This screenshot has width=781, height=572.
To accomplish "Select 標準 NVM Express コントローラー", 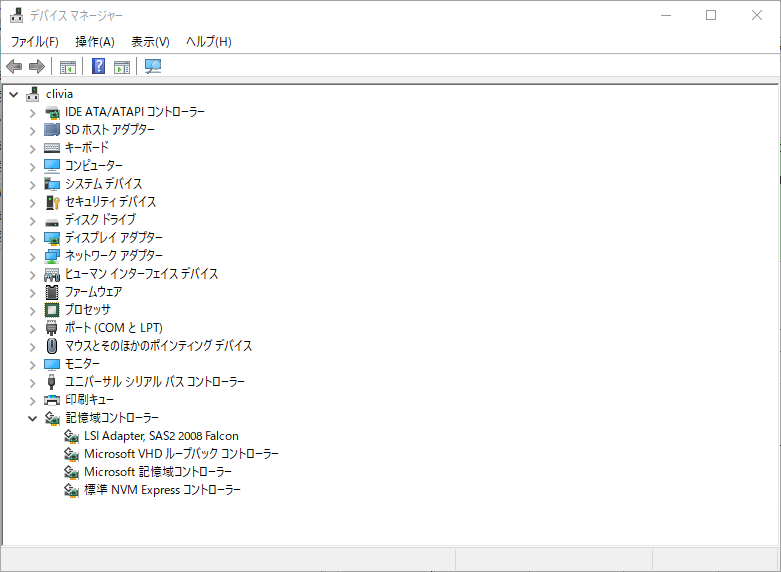I will (x=162, y=490).
